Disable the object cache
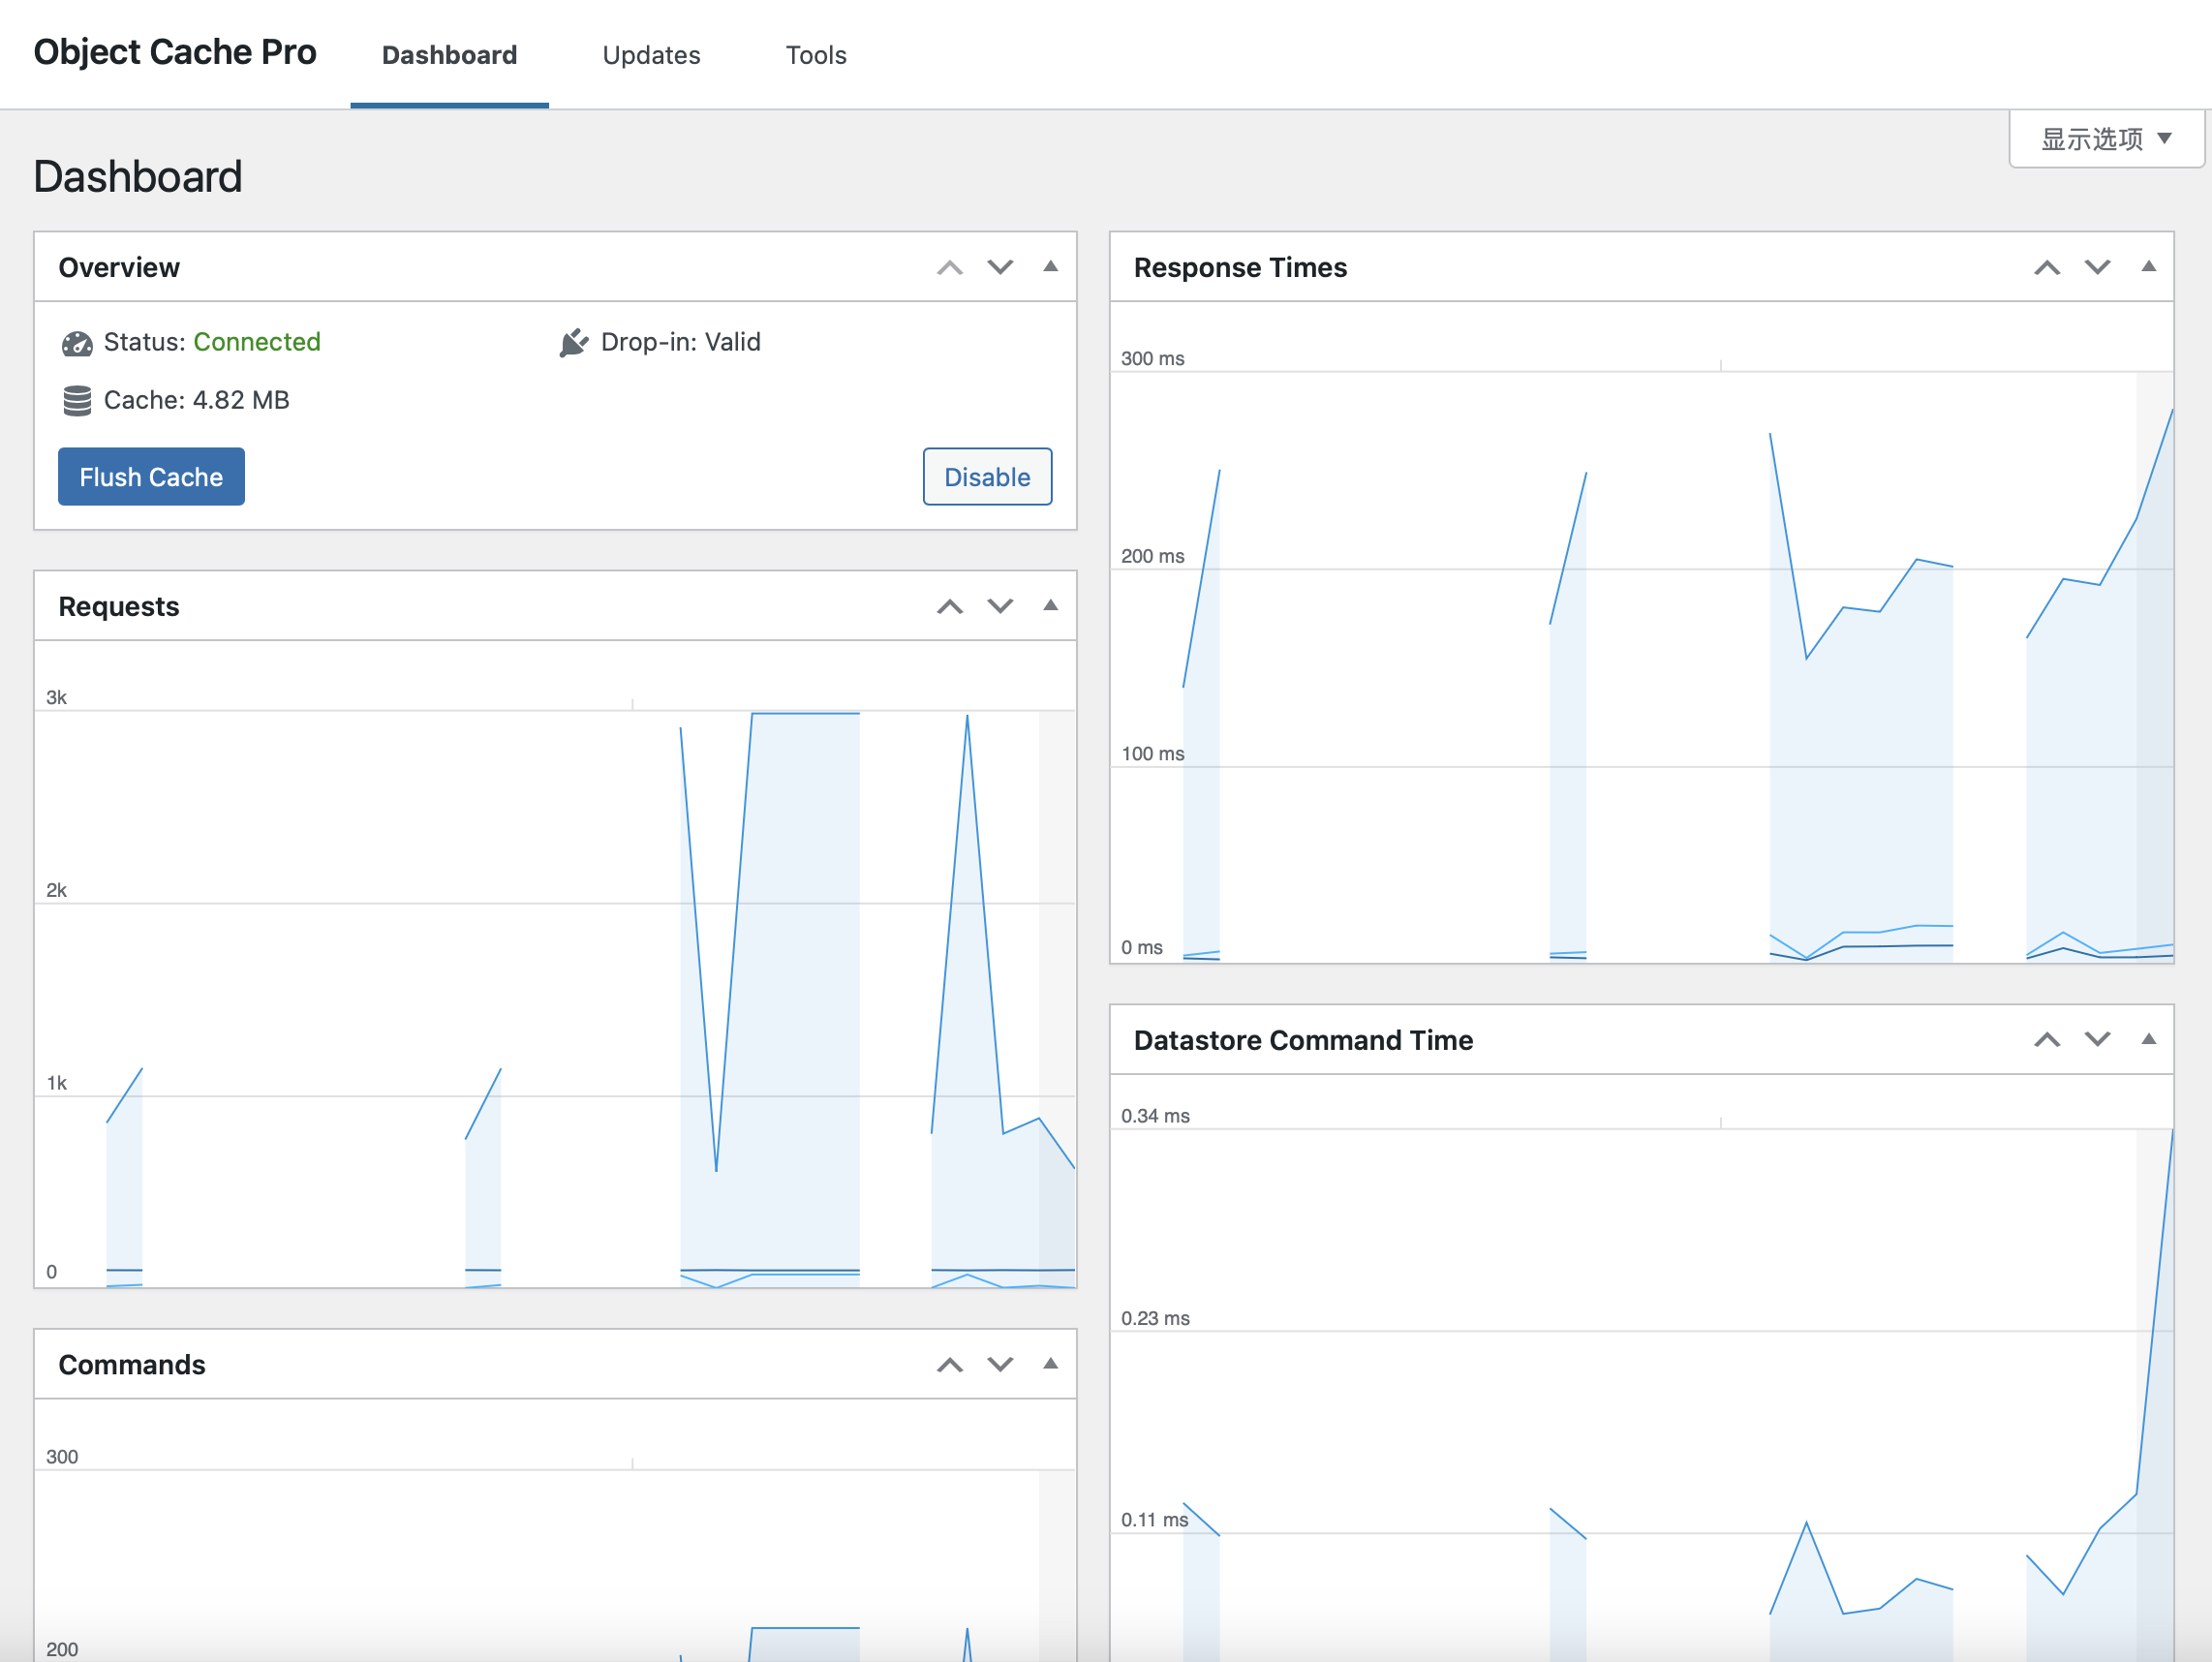This screenshot has width=2212, height=1662. click(x=987, y=477)
